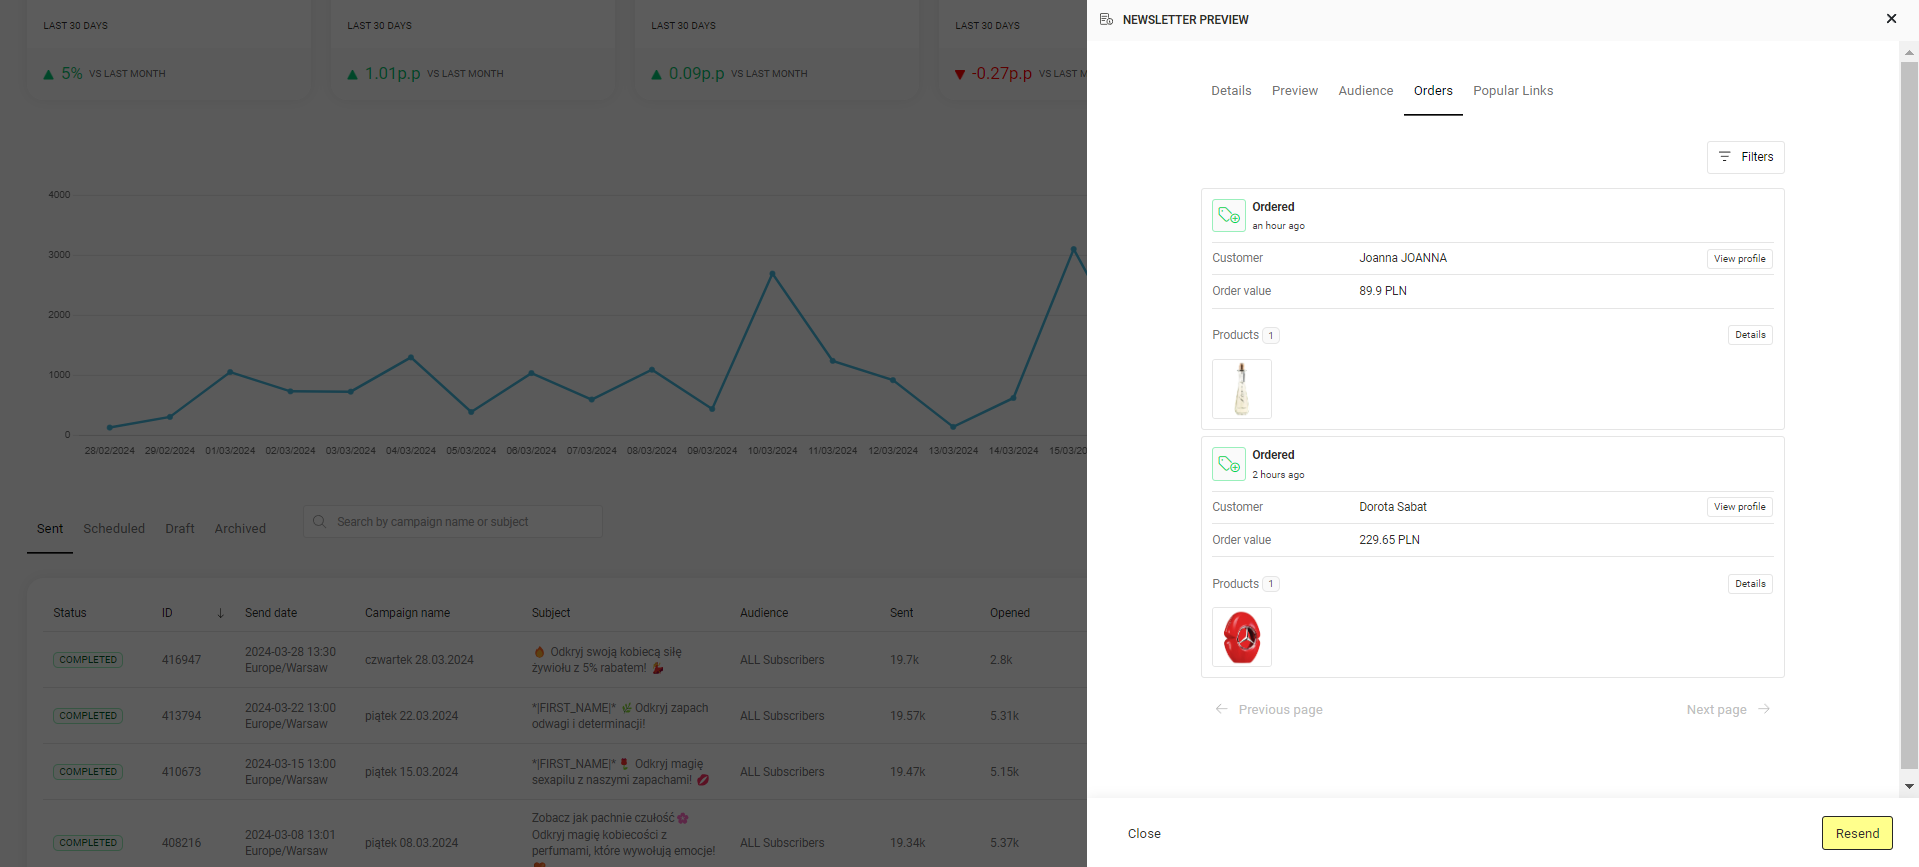1919x867 pixels.
Task: Select the Orders tab
Action: click(x=1433, y=91)
